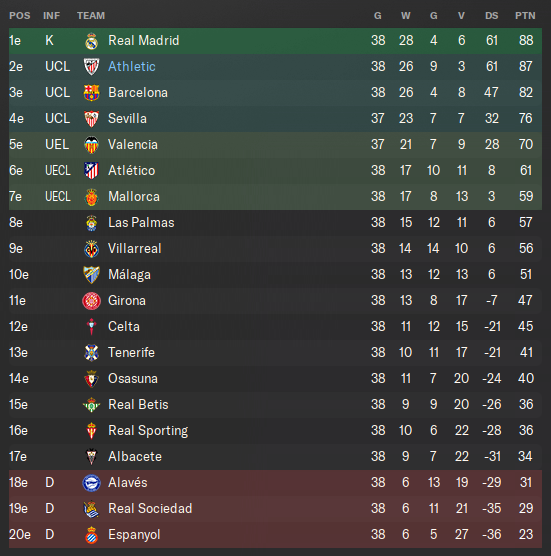Click the Real Betis team name
The height and width of the screenshot is (556, 551).
pyautogui.click(x=138, y=405)
